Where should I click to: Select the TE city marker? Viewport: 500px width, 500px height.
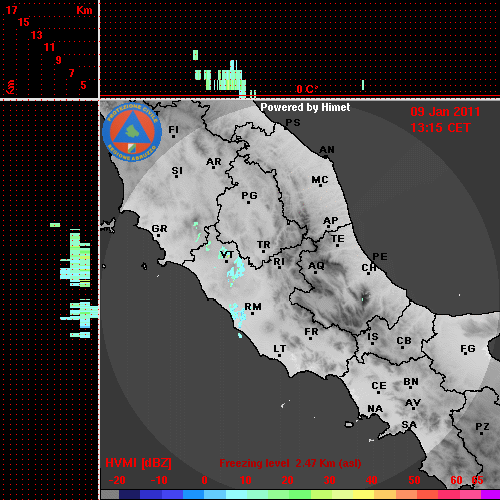point(338,245)
